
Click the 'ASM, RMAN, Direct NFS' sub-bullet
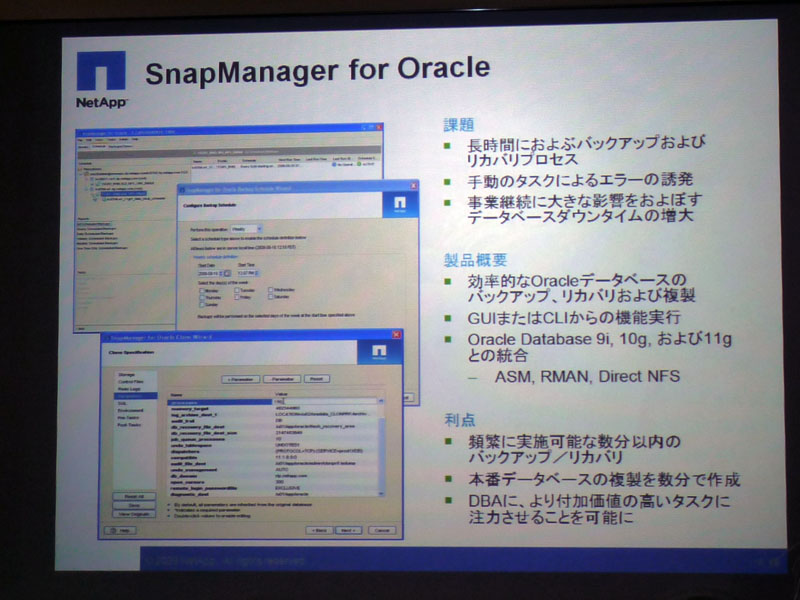tap(587, 377)
